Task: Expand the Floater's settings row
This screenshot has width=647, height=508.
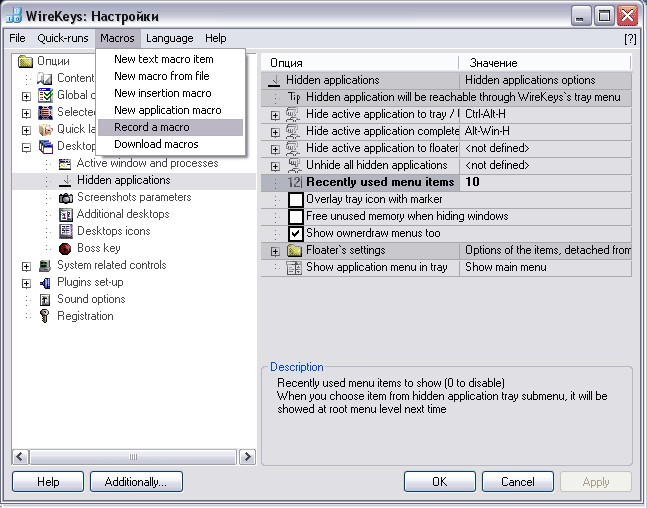Action: pyautogui.click(x=275, y=251)
